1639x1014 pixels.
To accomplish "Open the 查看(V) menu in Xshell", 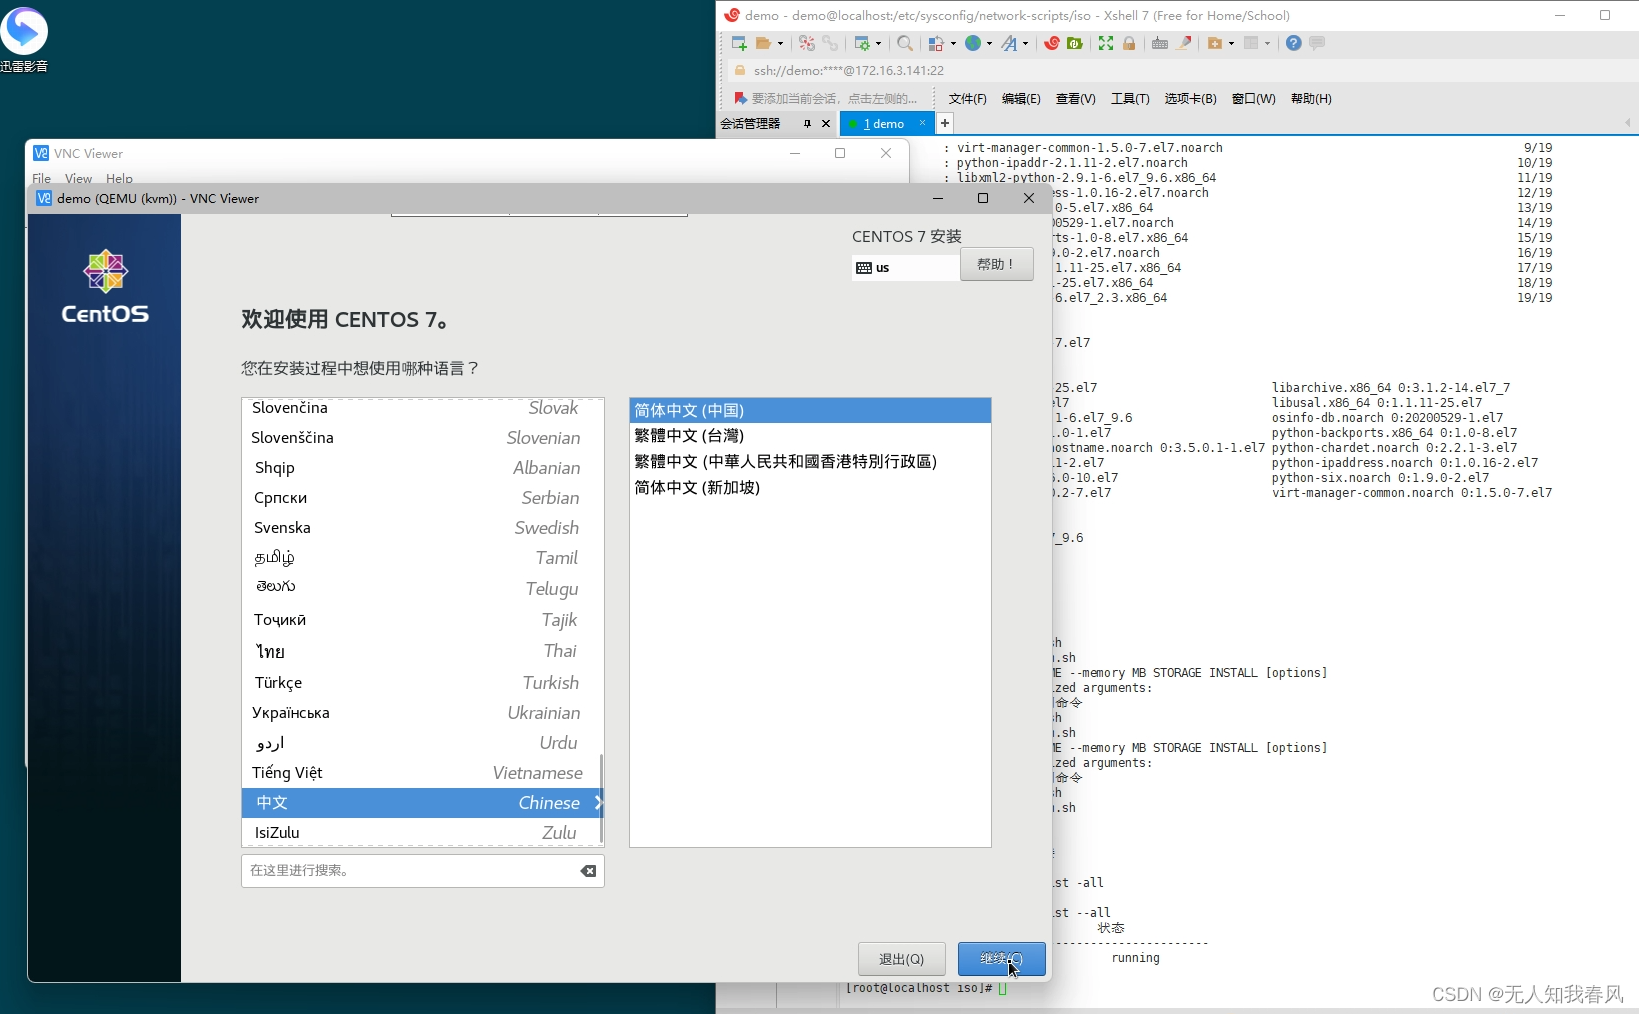I will click(1075, 98).
